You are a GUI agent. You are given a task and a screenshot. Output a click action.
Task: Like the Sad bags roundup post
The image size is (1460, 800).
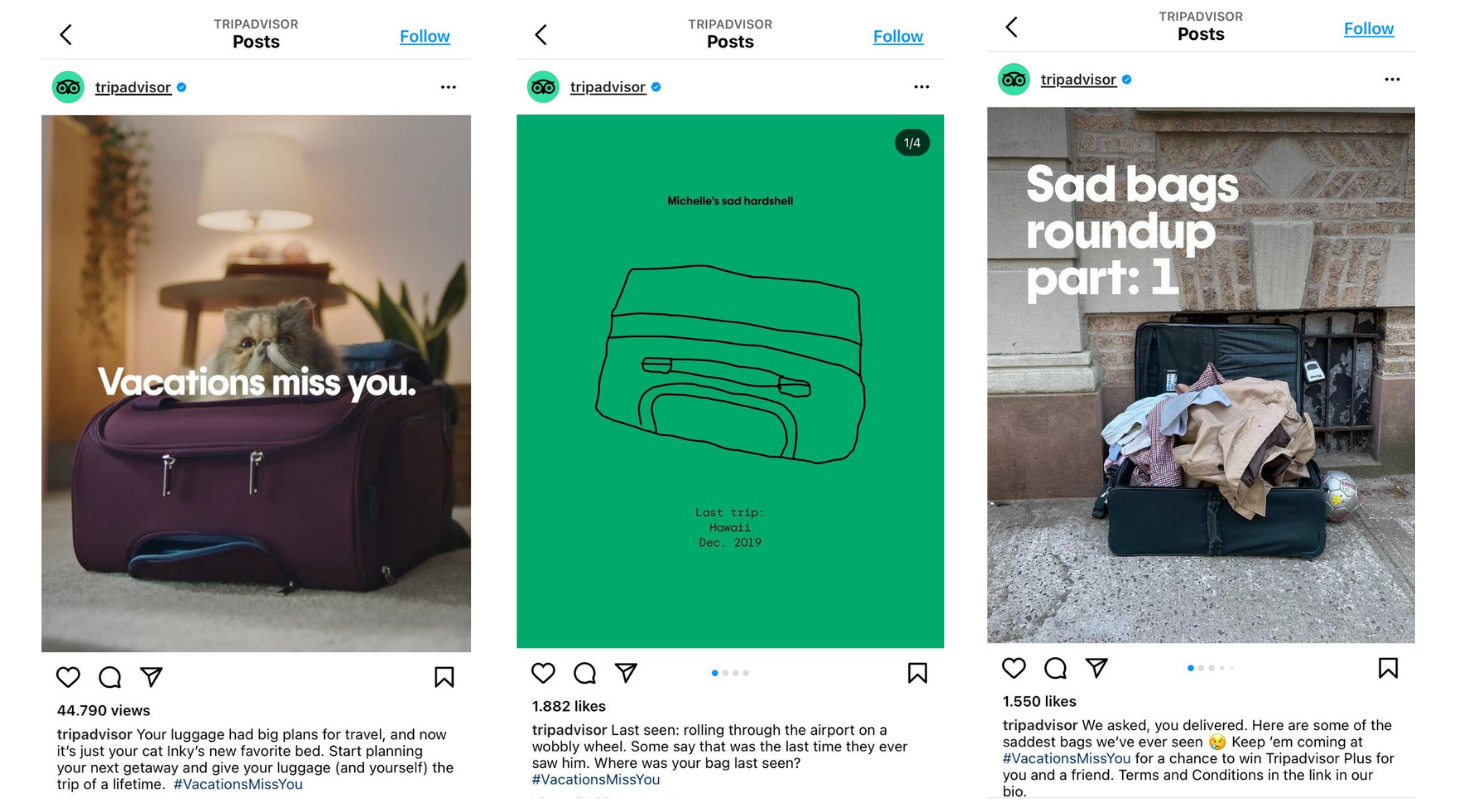[x=1014, y=668]
